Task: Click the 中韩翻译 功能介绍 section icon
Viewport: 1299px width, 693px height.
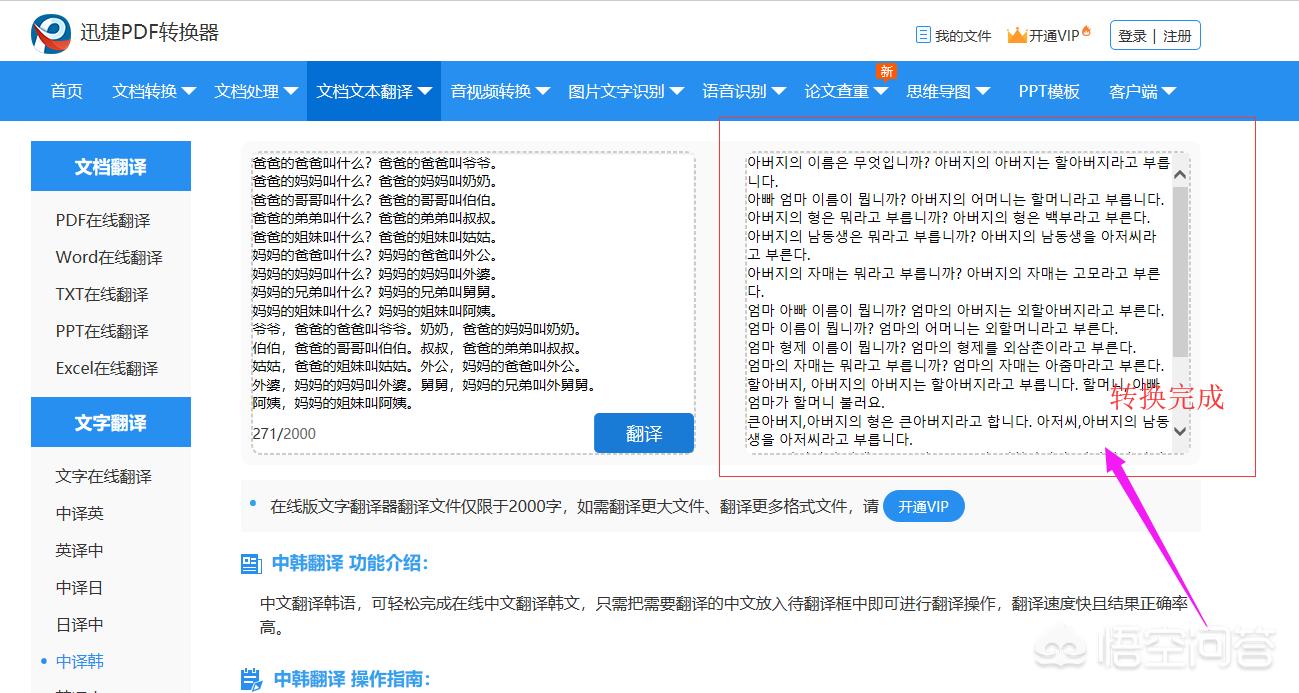Action: pos(251,564)
